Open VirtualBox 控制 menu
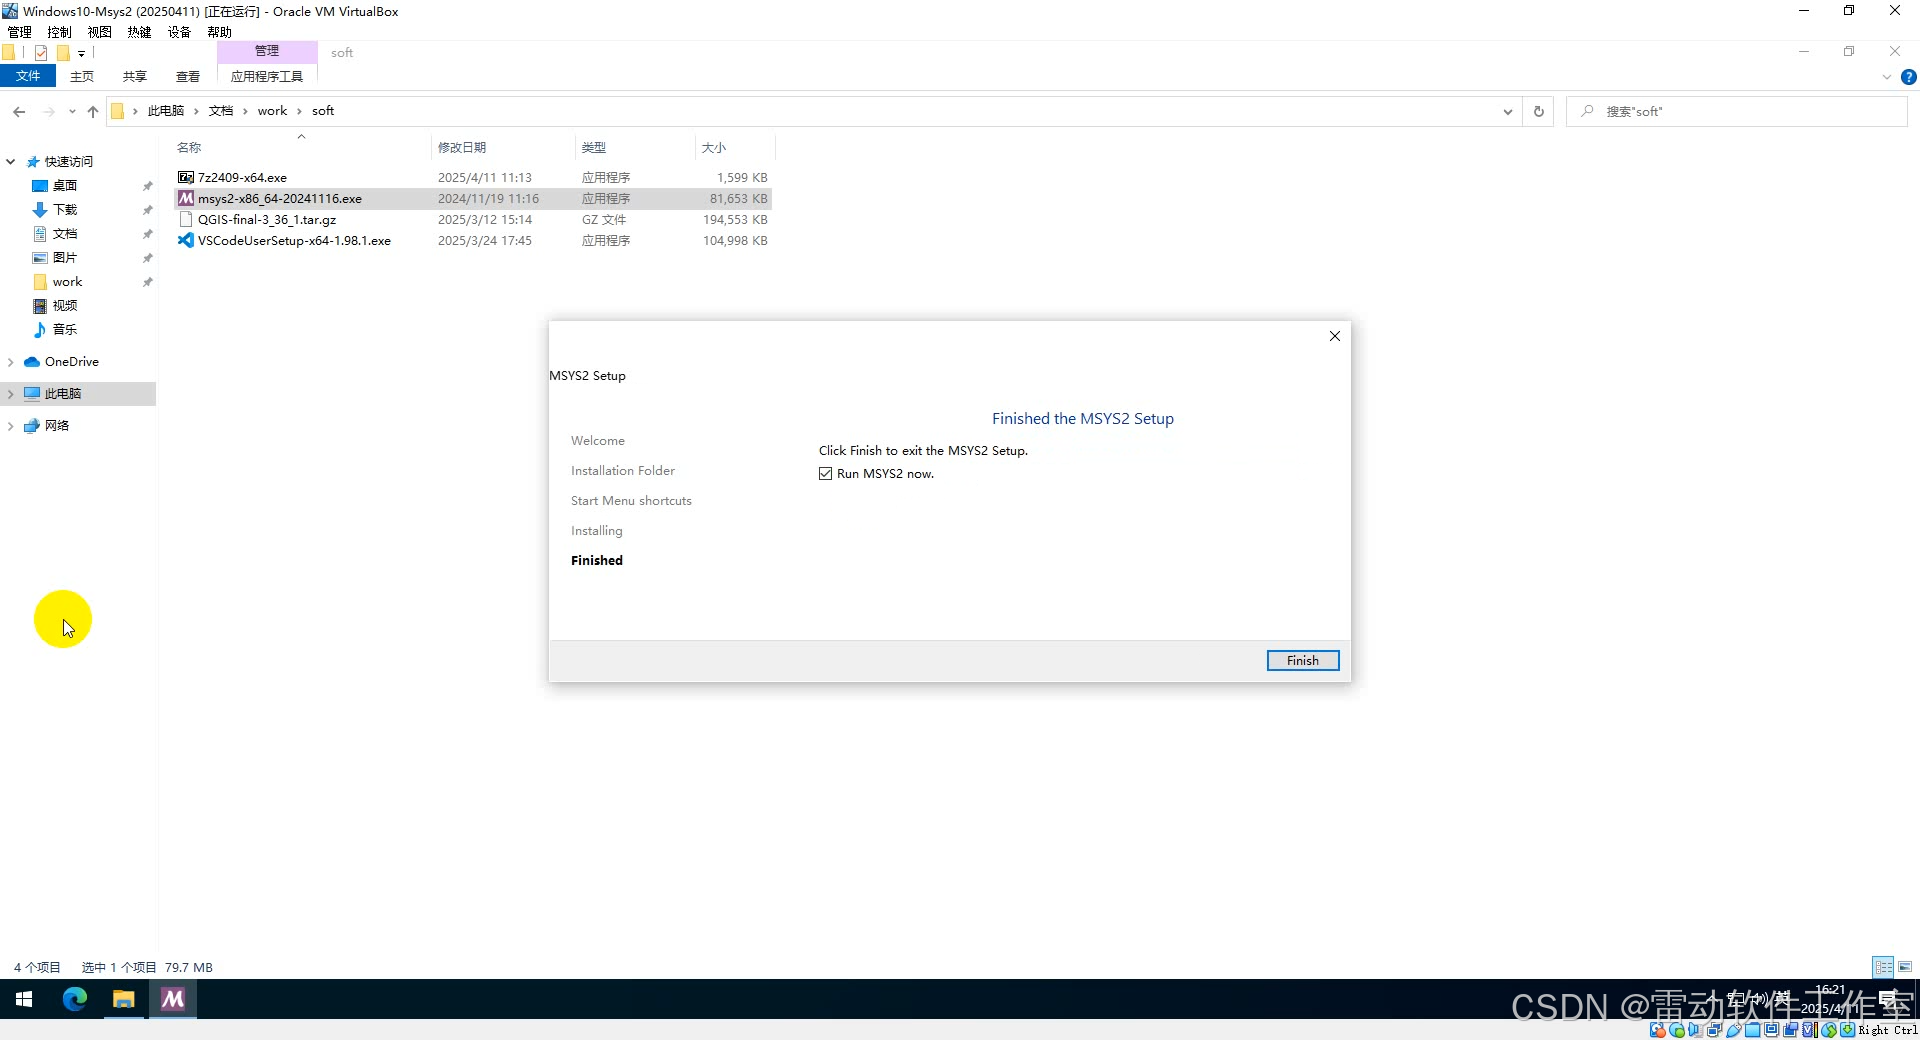 pyautogui.click(x=59, y=32)
